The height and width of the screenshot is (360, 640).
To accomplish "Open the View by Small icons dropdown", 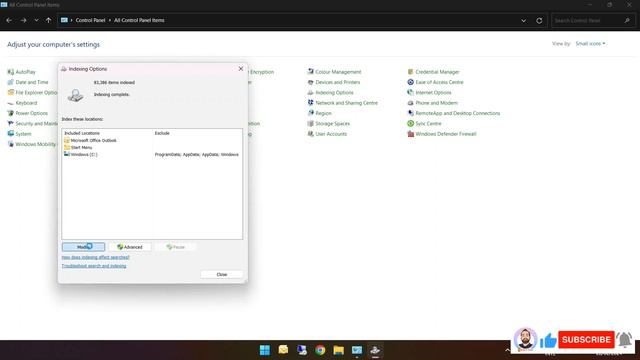I will point(590,44).
